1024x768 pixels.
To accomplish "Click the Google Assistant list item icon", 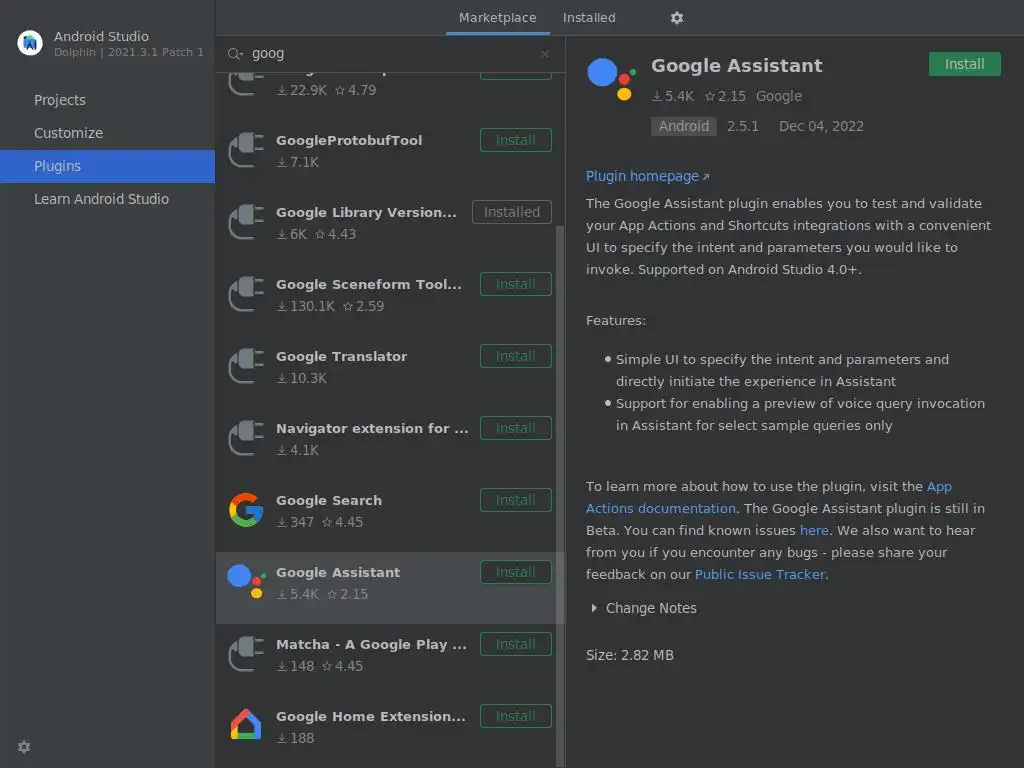I will (x=245, y=582).
